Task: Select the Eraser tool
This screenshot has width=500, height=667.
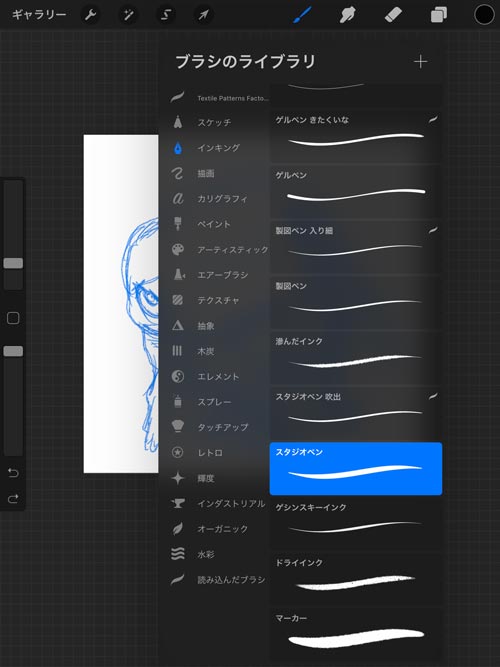Action: (x=393, y=15)
